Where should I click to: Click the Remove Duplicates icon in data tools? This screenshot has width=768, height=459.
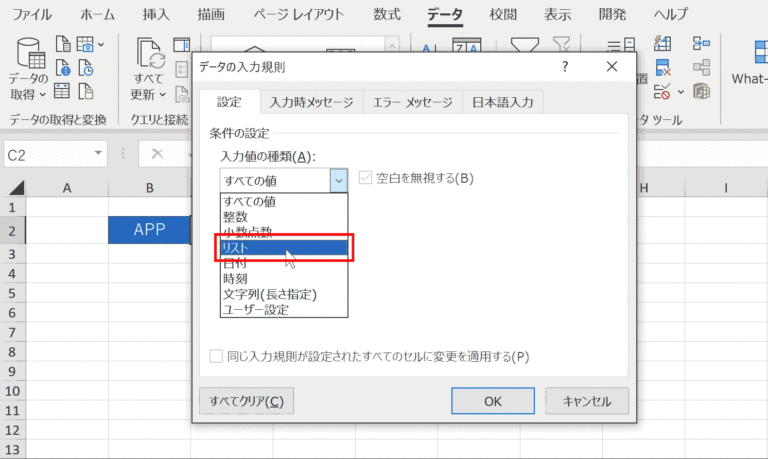click(662, 69)
